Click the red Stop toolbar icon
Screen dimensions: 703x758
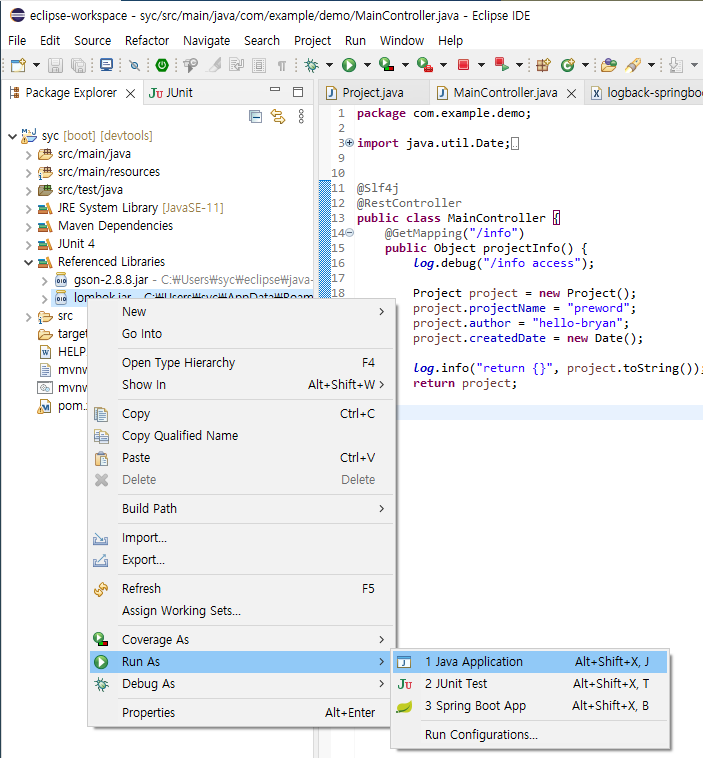coord(463,65)
